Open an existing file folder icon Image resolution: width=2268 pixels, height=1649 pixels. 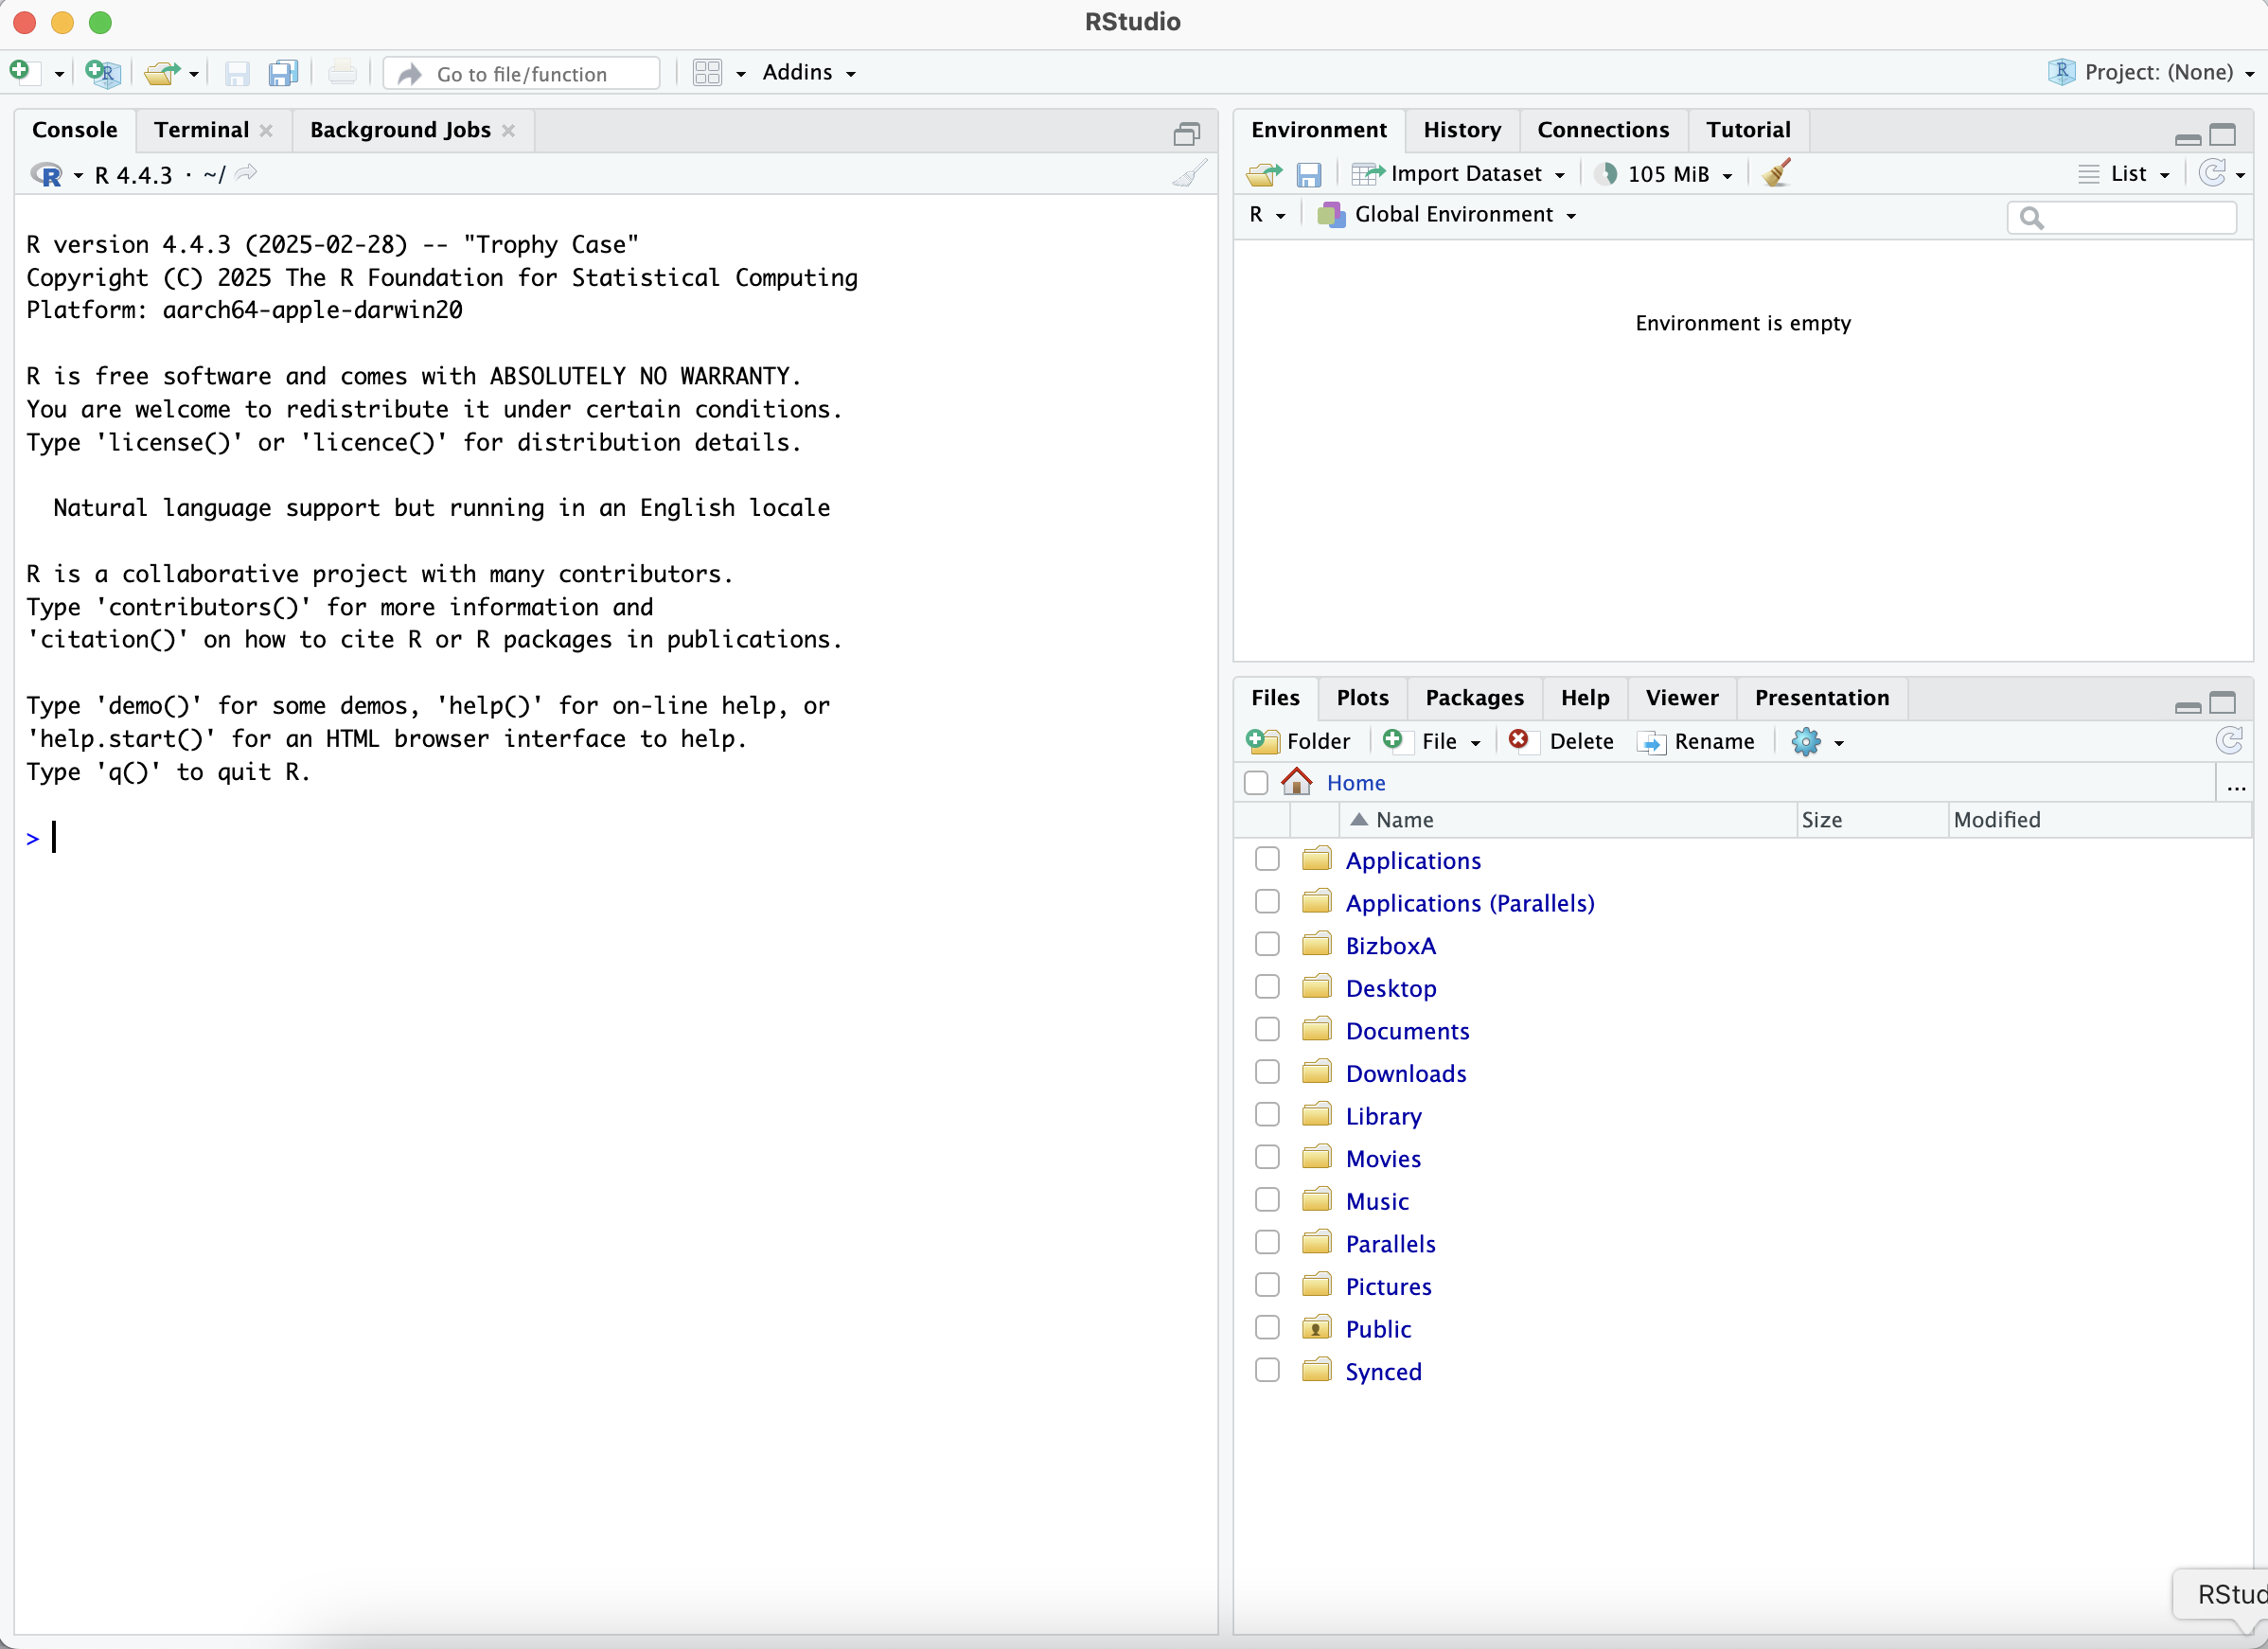161,73
